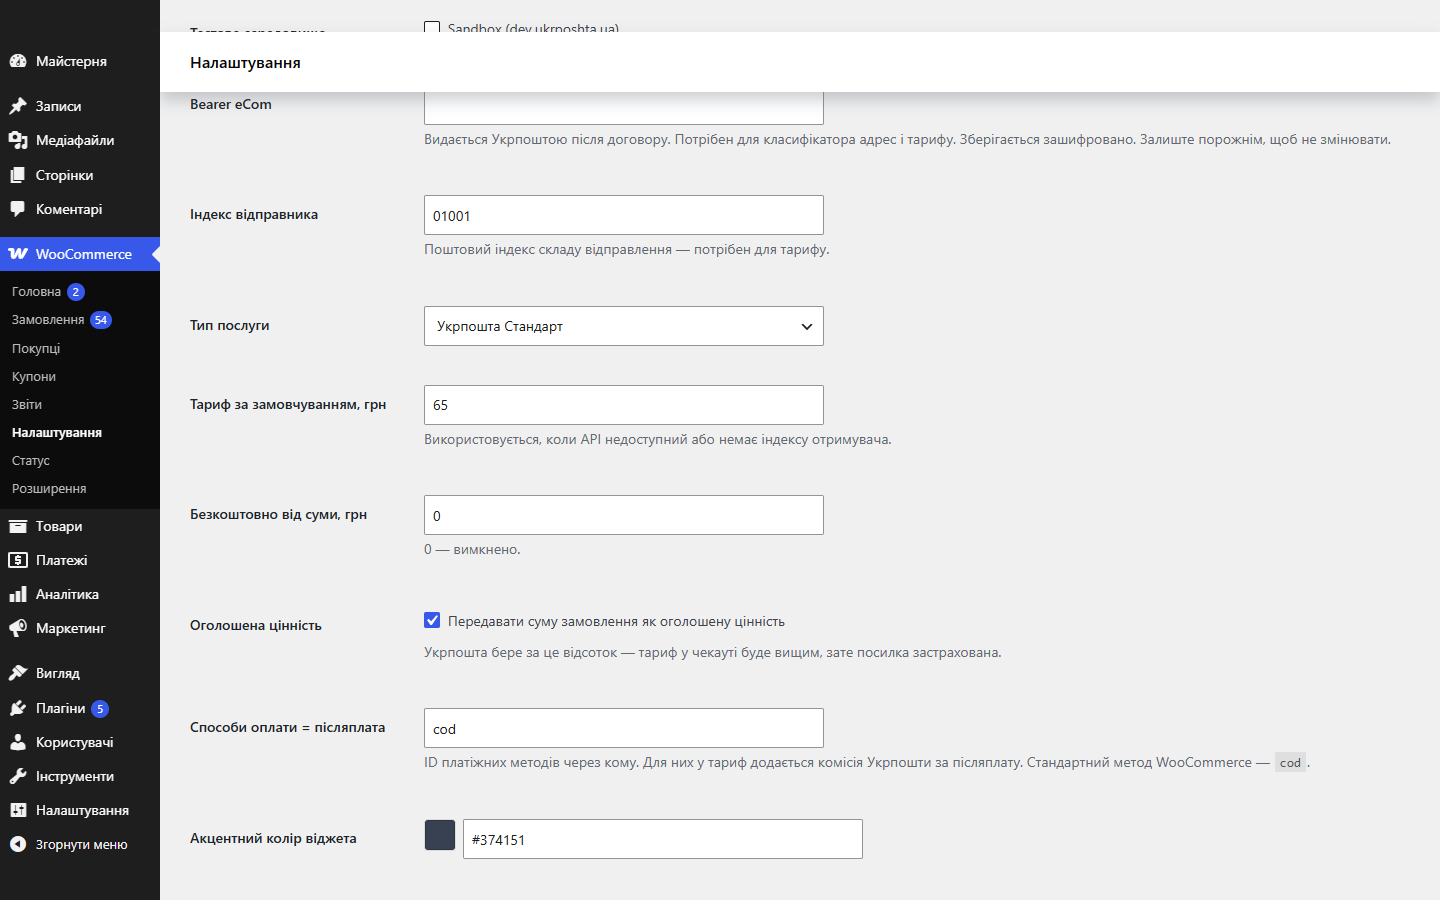Collapse sidebar via Згорнути меню label
Viewport: 1440px width, 900px height.
pyautogui.click(x=82, y=844)
